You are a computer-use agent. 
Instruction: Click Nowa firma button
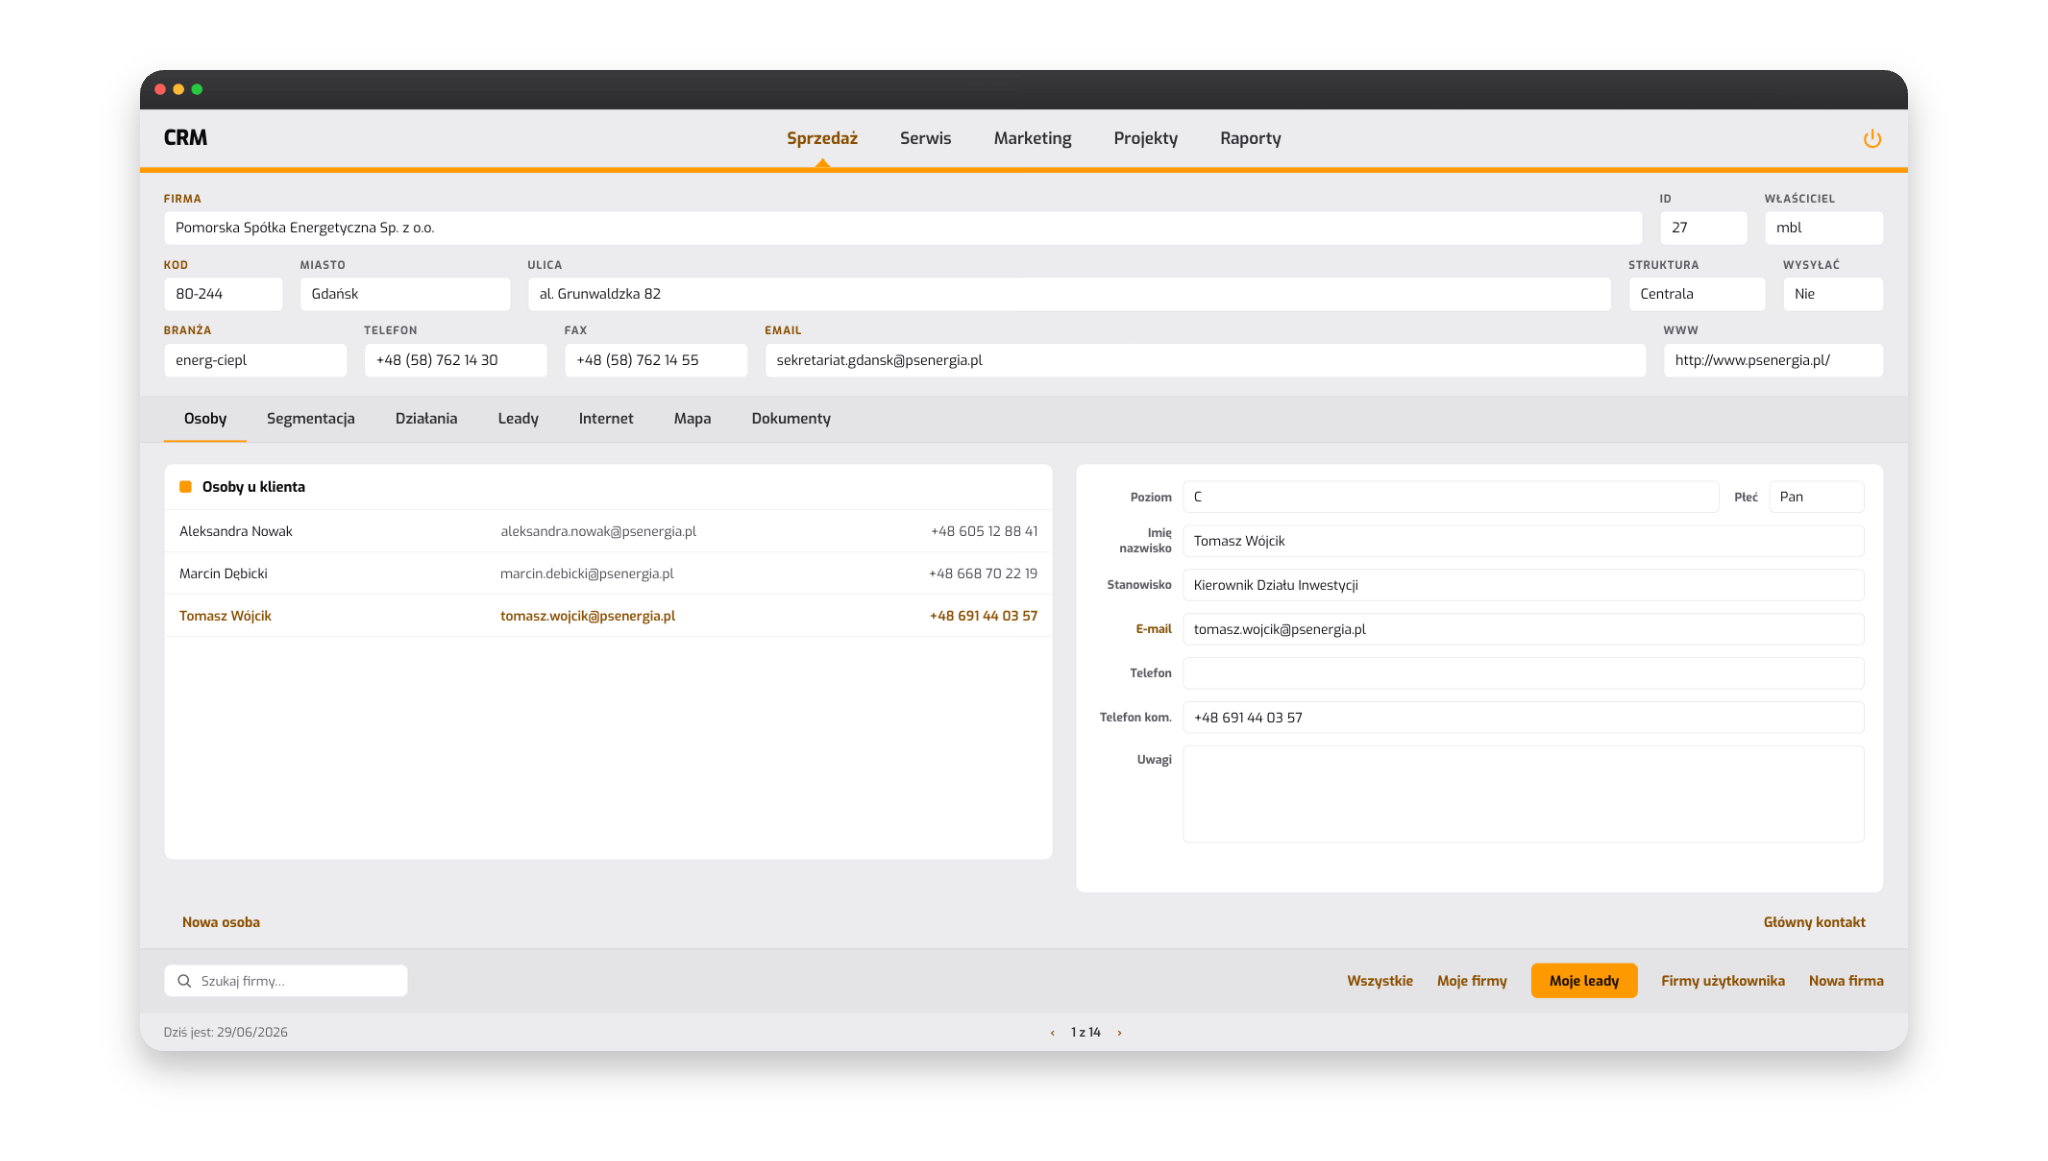tap(1845, 981)
